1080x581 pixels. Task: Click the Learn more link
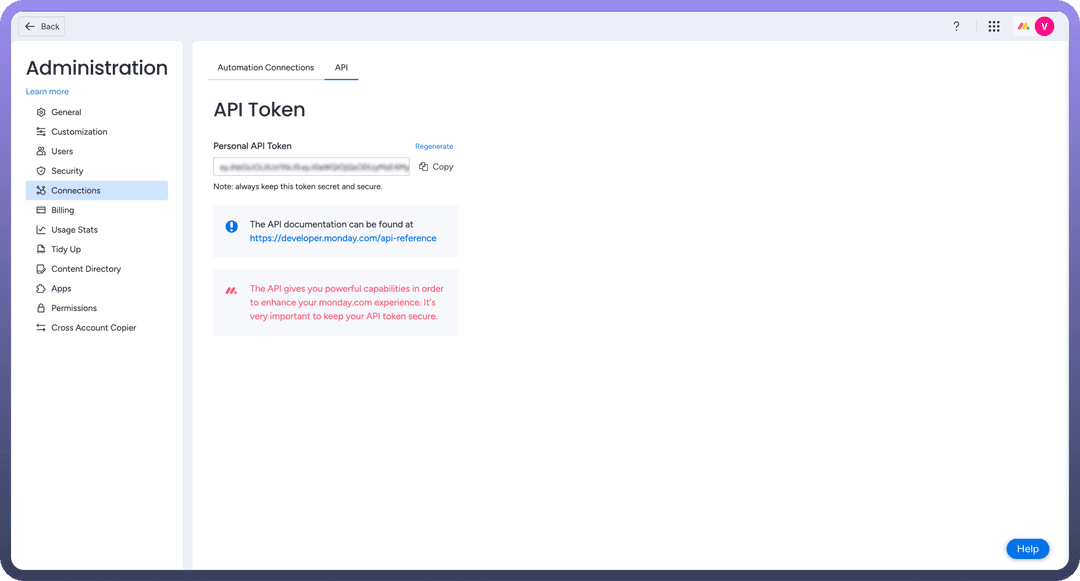pos(47,92)
